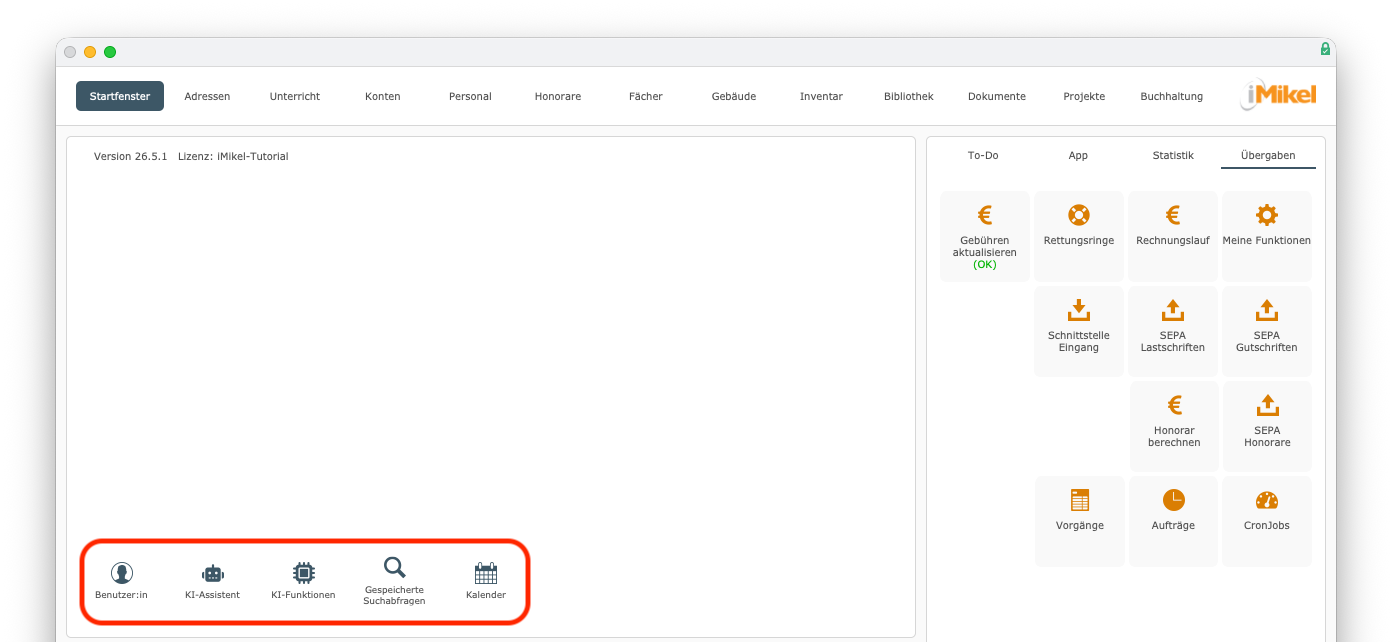
Task: Select Startfenster in the top navigation
Action: click(x=120, y=96)
